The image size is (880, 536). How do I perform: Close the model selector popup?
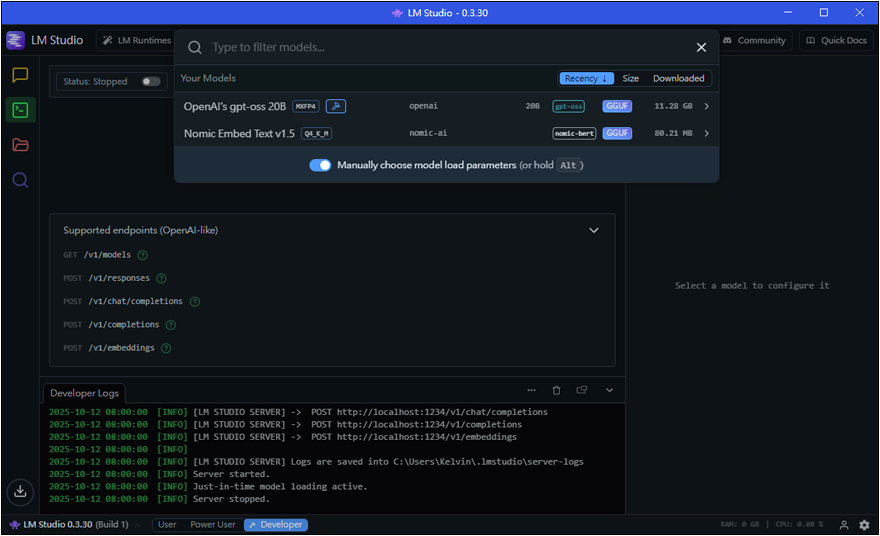[x=701, y=47]
